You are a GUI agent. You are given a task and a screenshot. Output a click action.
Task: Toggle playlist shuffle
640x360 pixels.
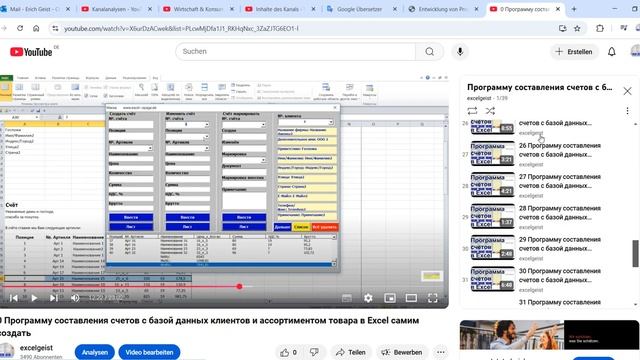click(490, 111)
